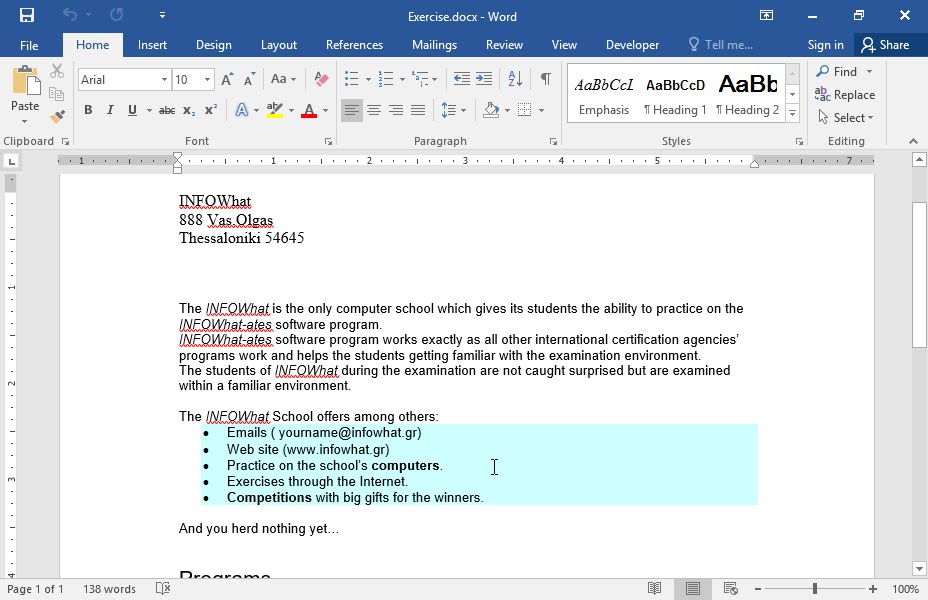
Task: Paste clipboard contents with Paste icon
Action: click(x=25, y=80)
